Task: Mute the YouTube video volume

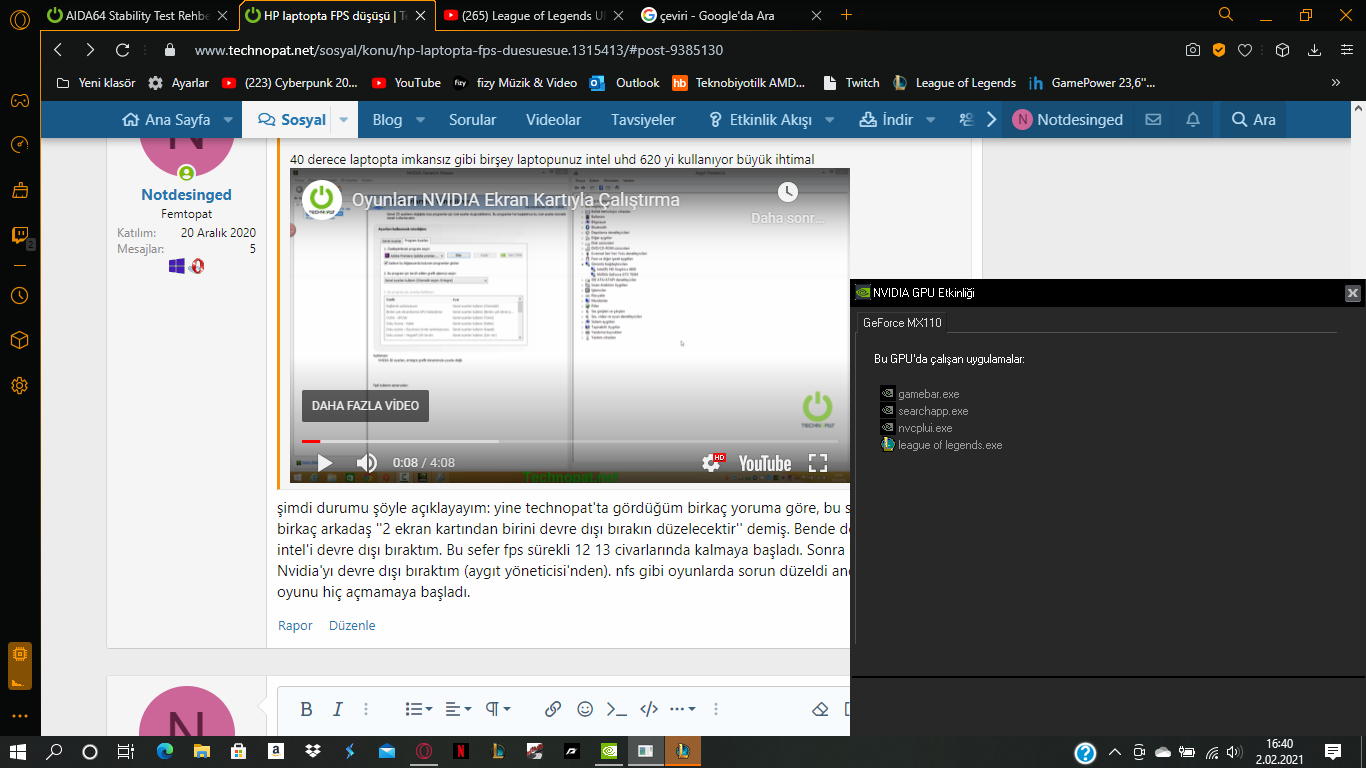Action: pyautogui.click(x=367, y=463)
